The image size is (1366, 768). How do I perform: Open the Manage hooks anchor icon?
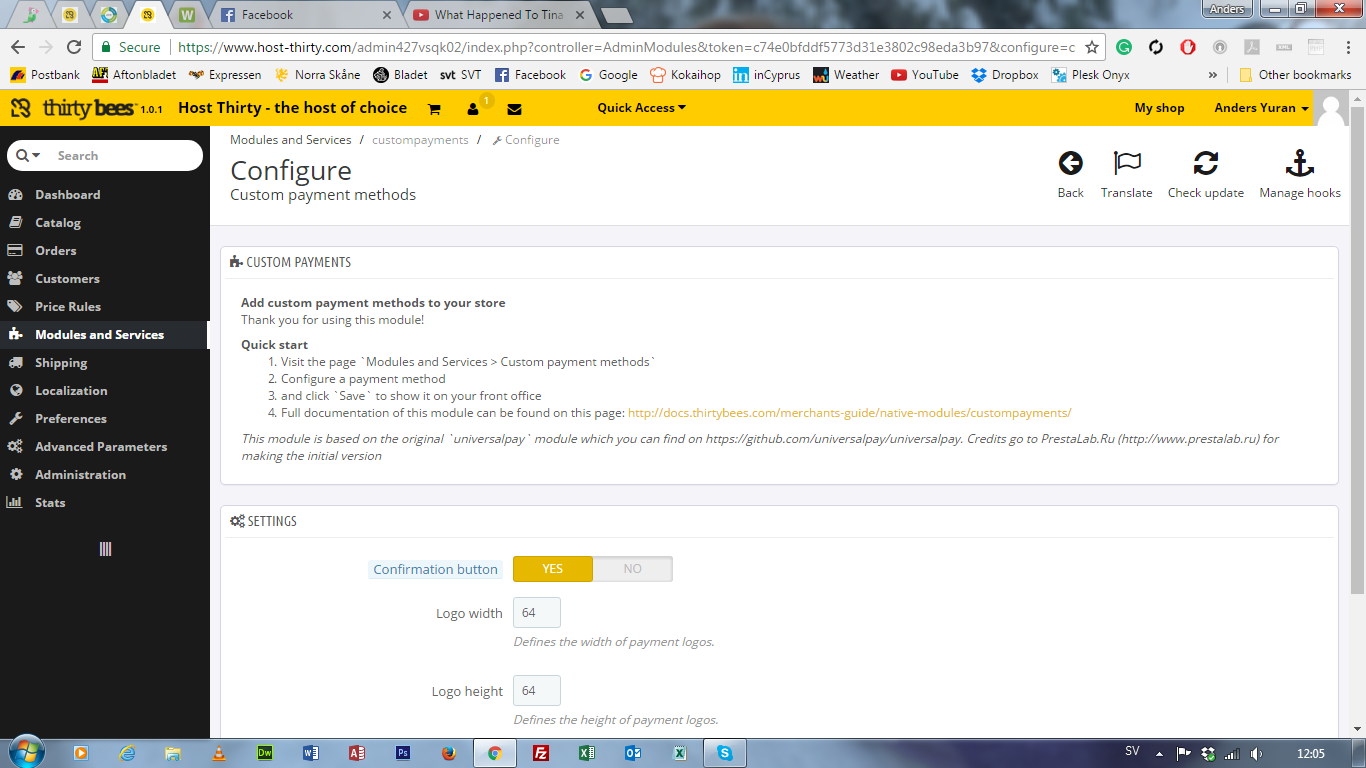pos(1299,164)
